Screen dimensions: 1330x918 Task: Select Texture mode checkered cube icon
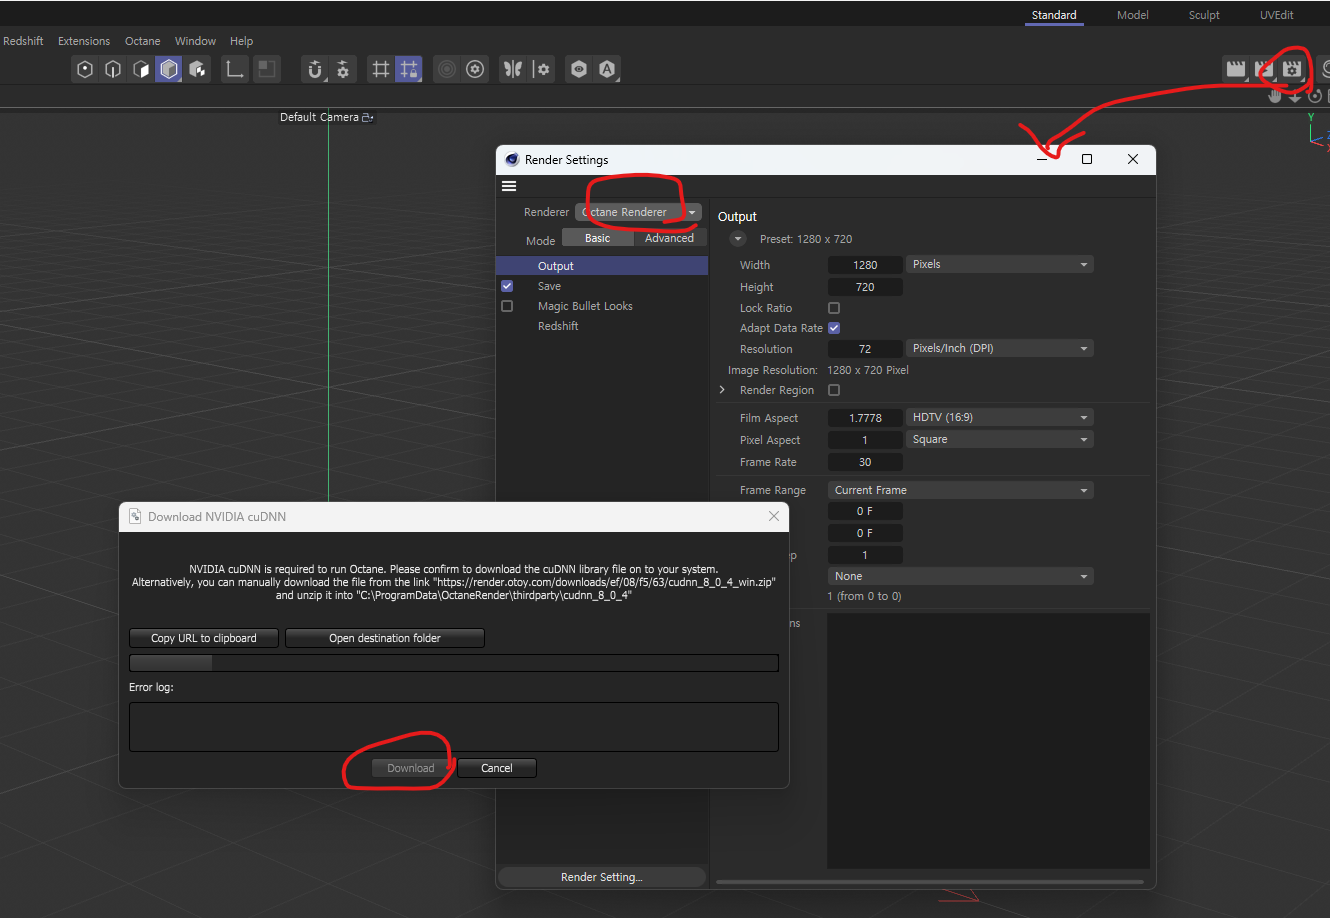point(197,69)
